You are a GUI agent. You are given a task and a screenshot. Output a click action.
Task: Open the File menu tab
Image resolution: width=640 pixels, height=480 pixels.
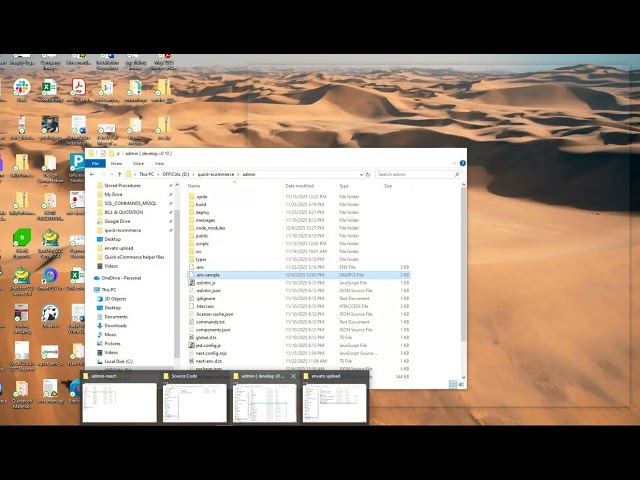pyautogui.click(x=96, y=164)
